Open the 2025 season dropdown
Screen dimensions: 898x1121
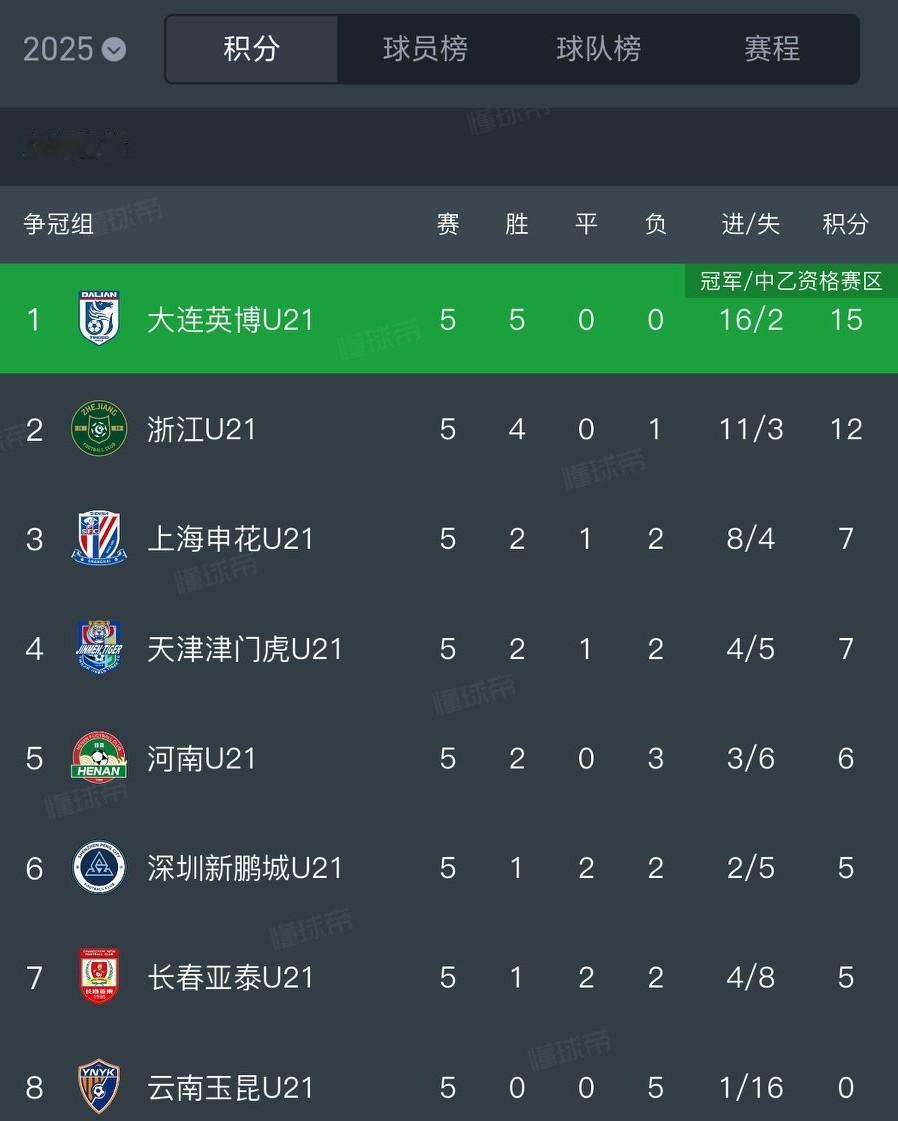(x=75, y=49)
